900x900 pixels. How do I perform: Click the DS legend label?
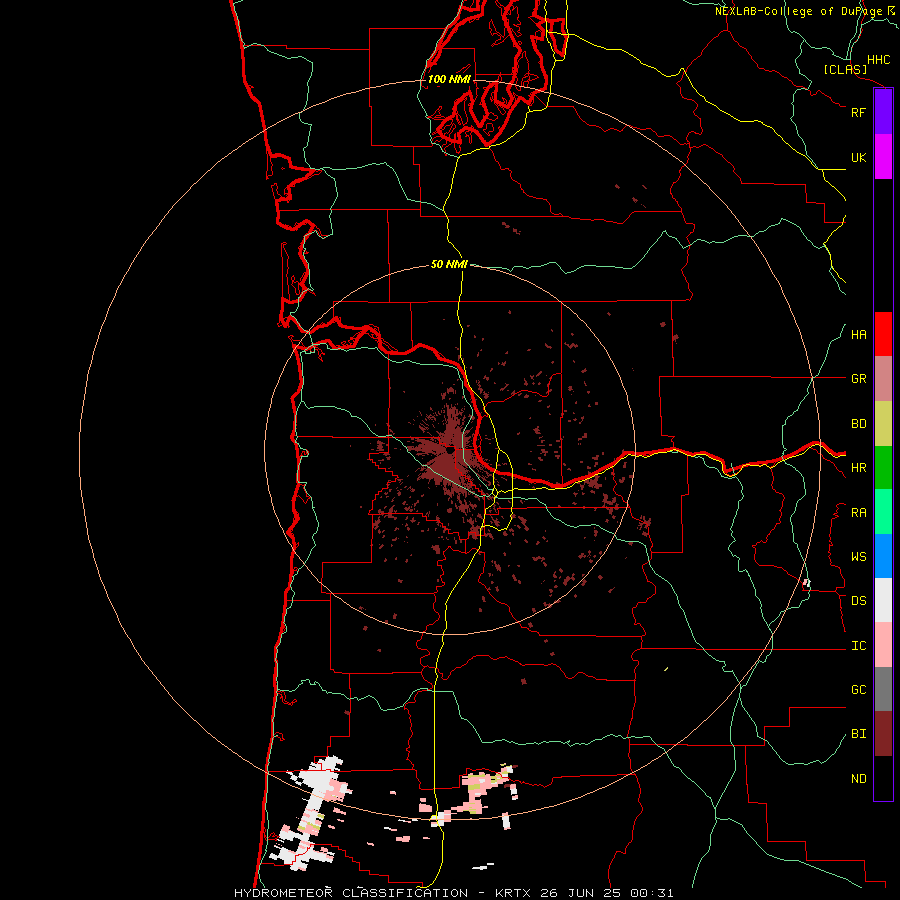point(858,601)
